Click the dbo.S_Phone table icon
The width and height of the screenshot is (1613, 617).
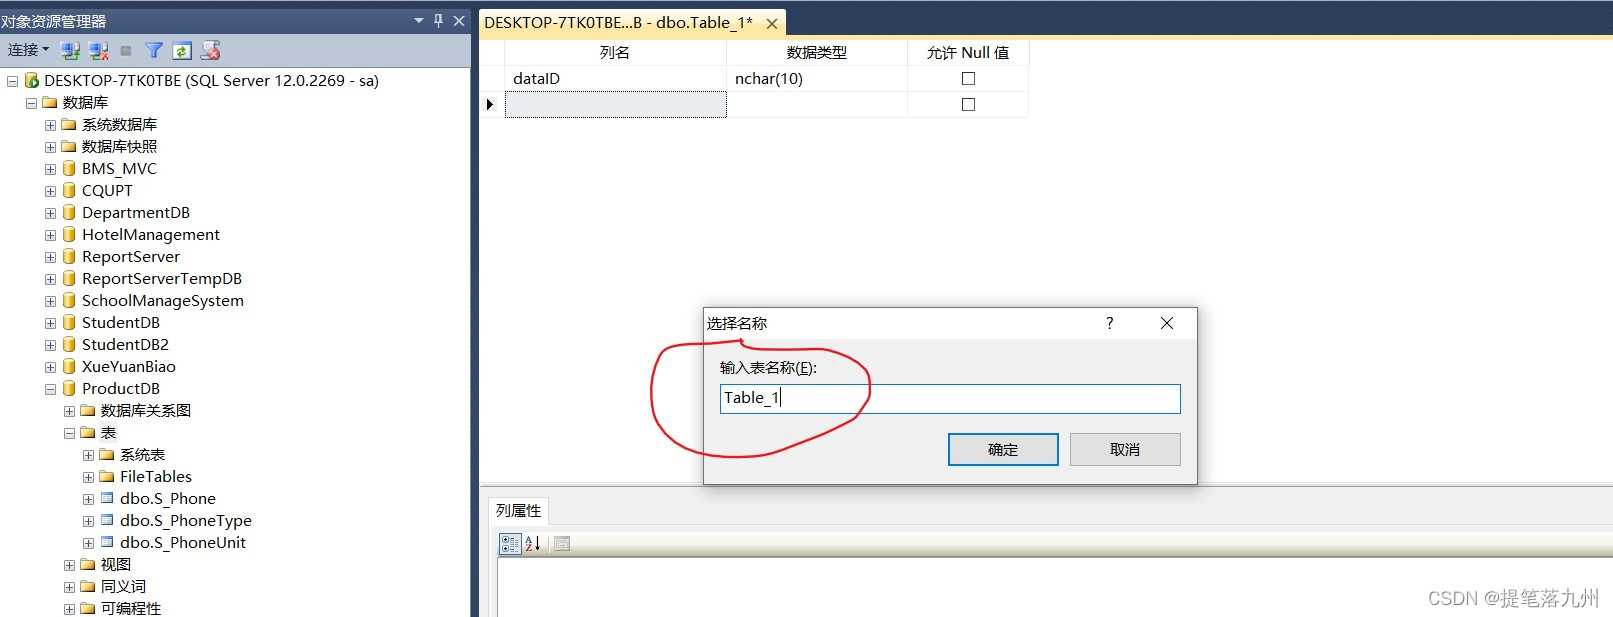point(107,498)
